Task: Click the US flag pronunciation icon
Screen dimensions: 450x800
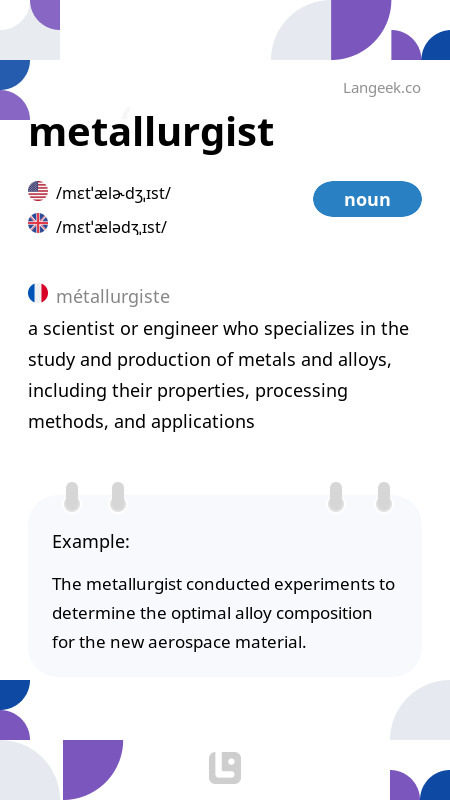Action: coord(38,191)
